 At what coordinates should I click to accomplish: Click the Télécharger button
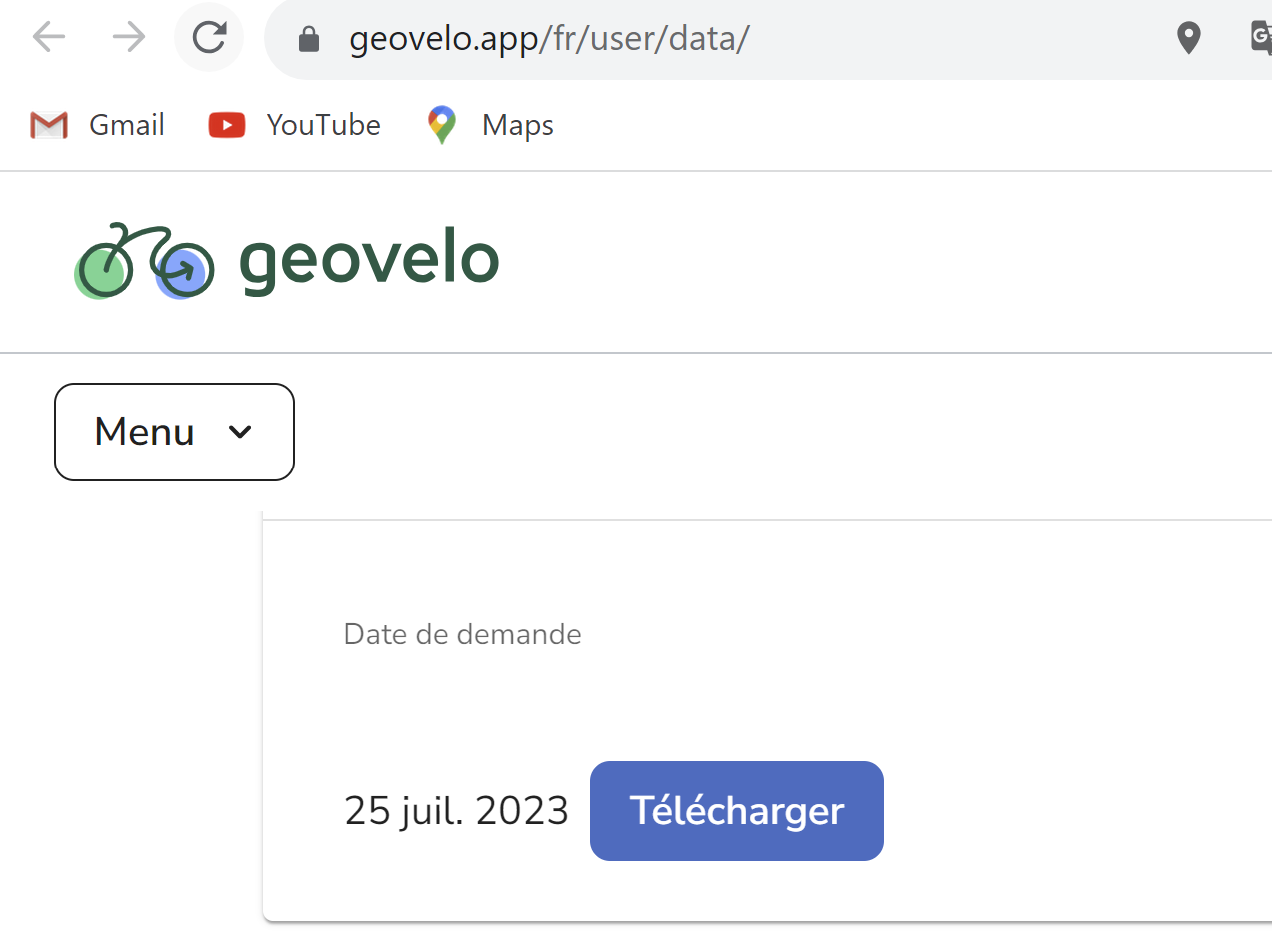coord(736,811)
